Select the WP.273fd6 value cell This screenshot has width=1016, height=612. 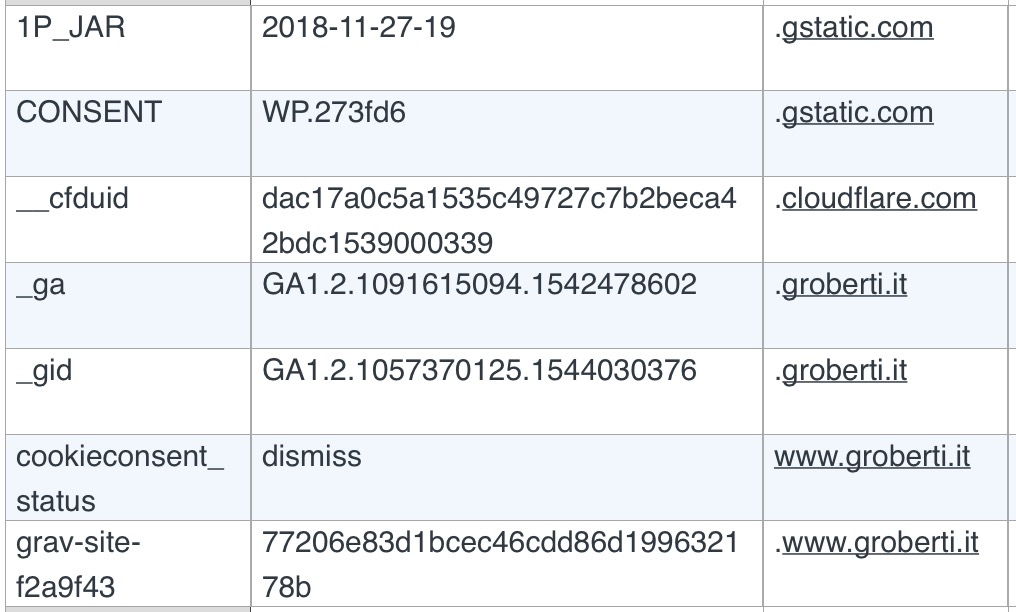tap(507, 133)
